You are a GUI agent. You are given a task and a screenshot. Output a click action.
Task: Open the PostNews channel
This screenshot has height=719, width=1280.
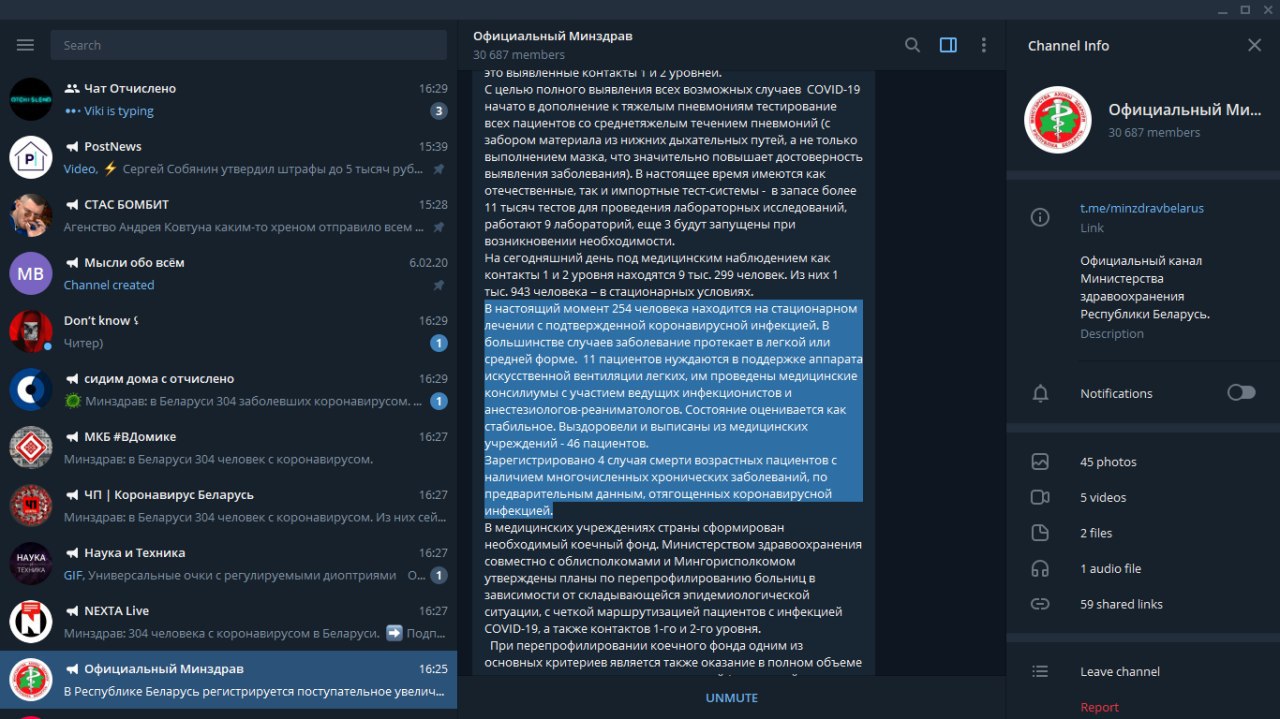tap(229, 157)
